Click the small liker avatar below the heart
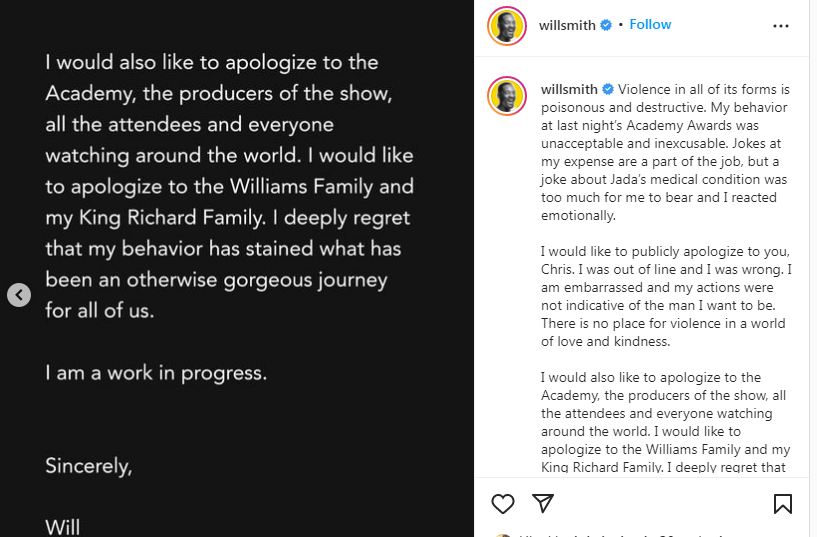The height and width of the screenshot is (537, 817). pos(502,535)
